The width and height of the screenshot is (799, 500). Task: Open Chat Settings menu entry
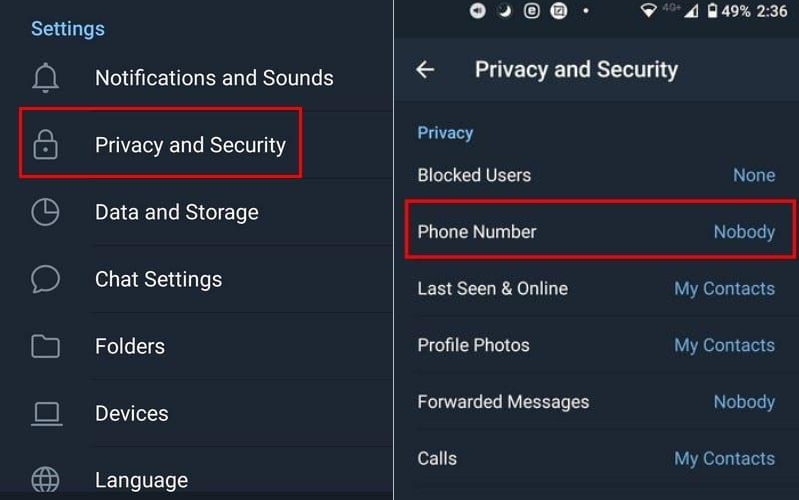(x=158, y=279)
